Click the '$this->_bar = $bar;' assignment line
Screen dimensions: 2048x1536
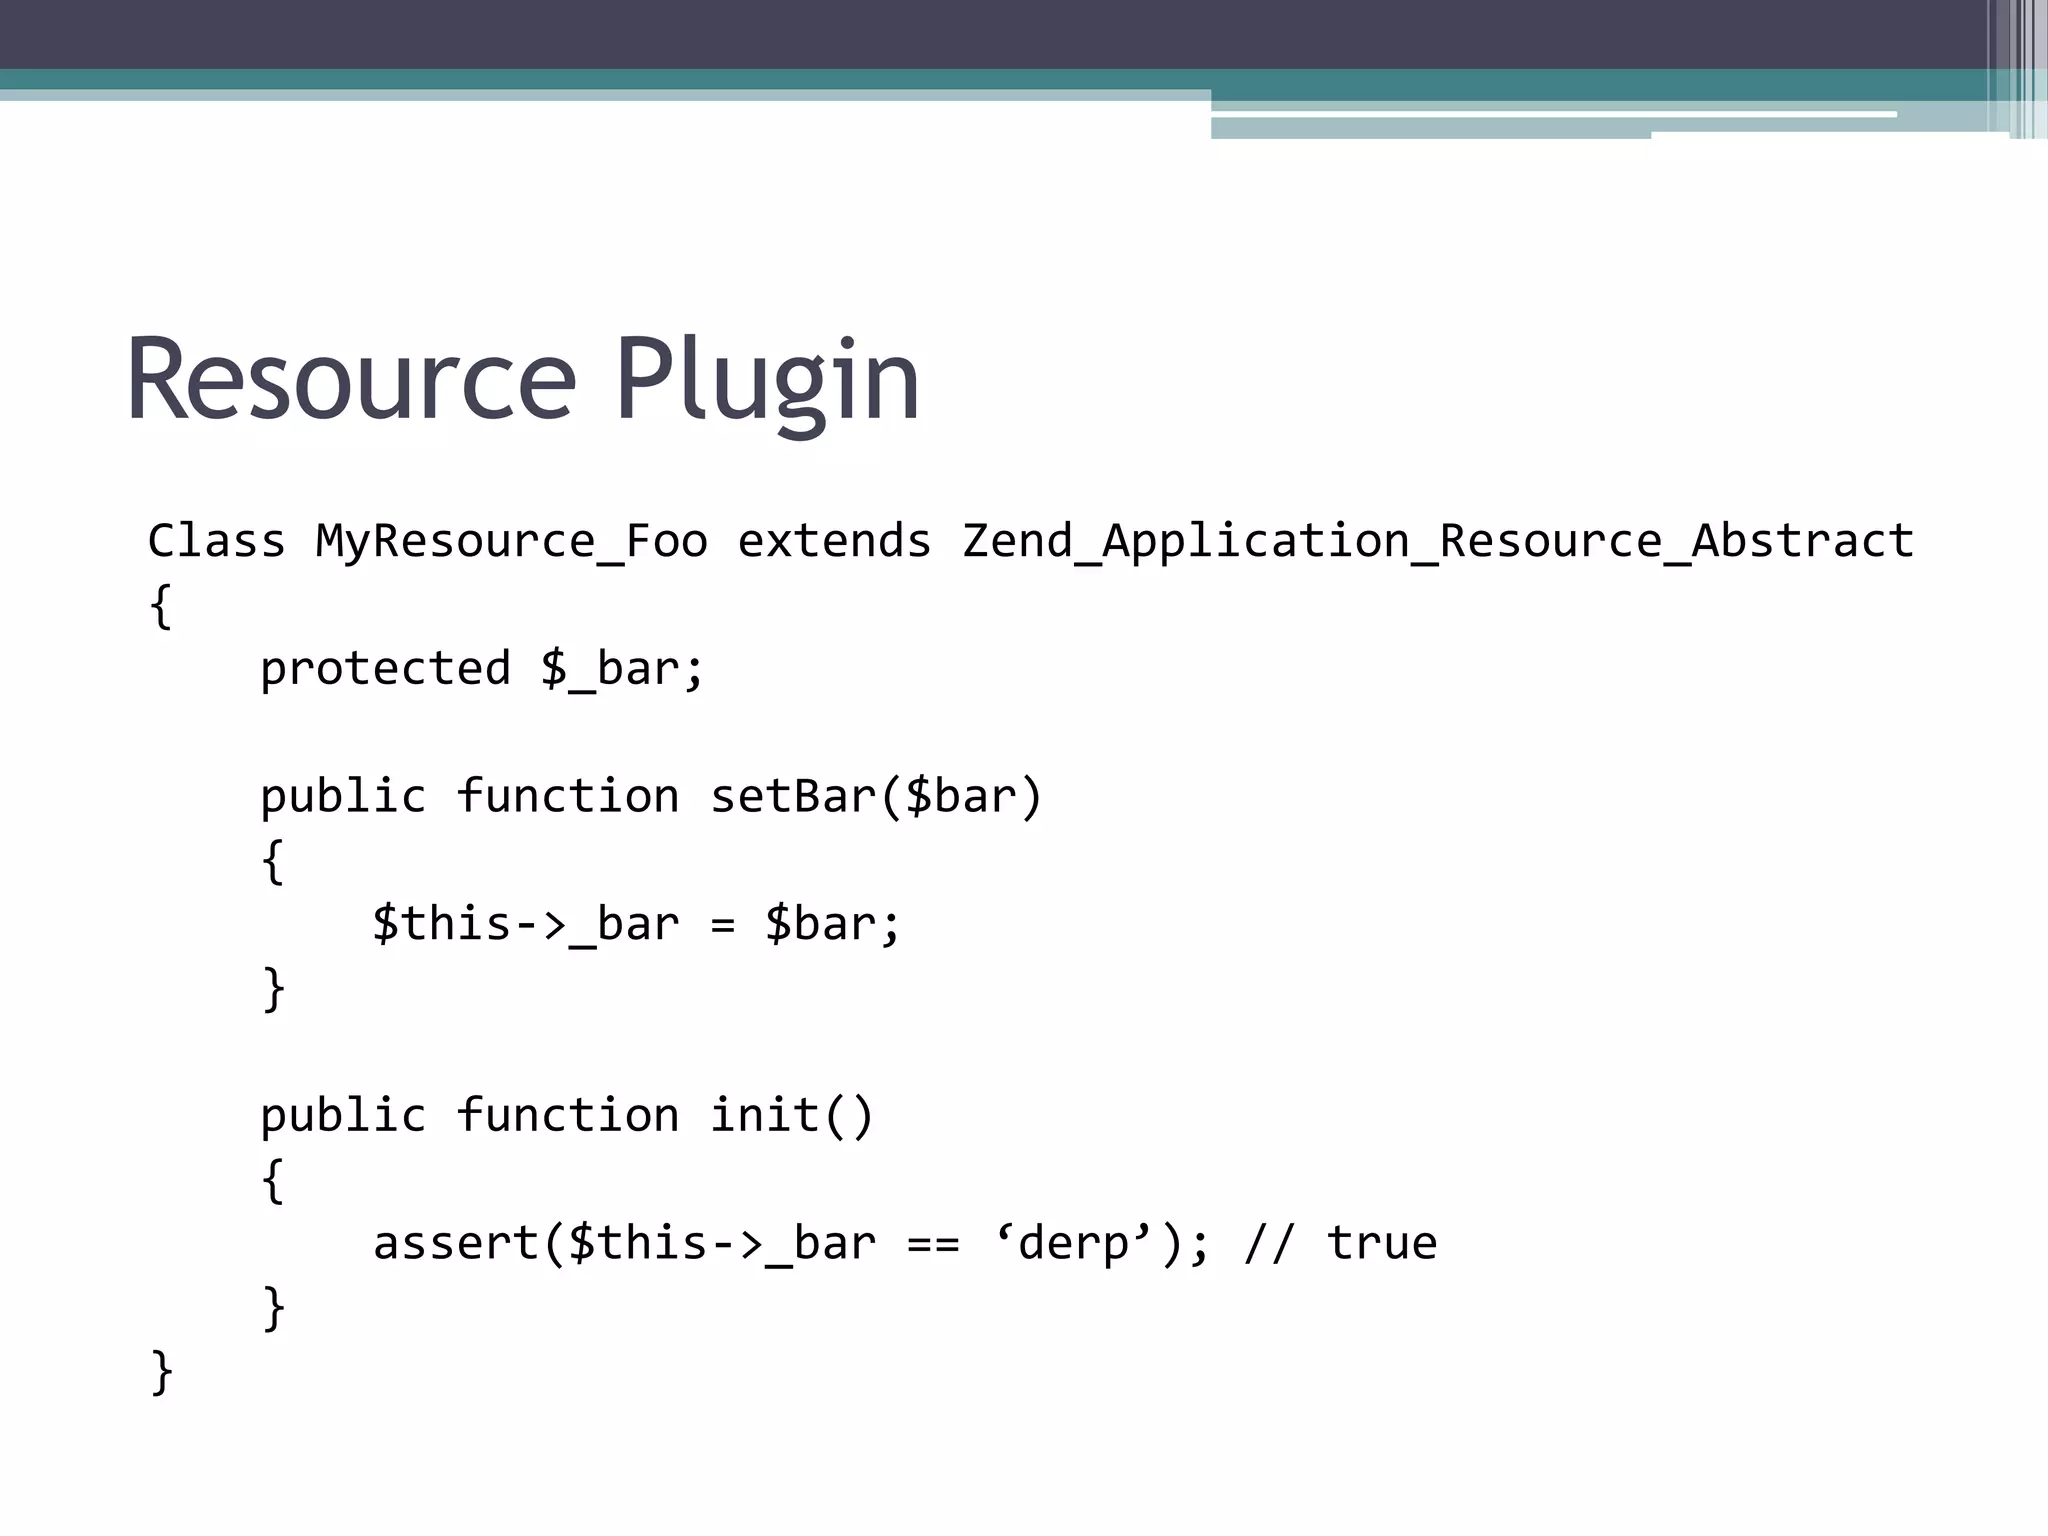pyautogui.click(x=636, y=923)
